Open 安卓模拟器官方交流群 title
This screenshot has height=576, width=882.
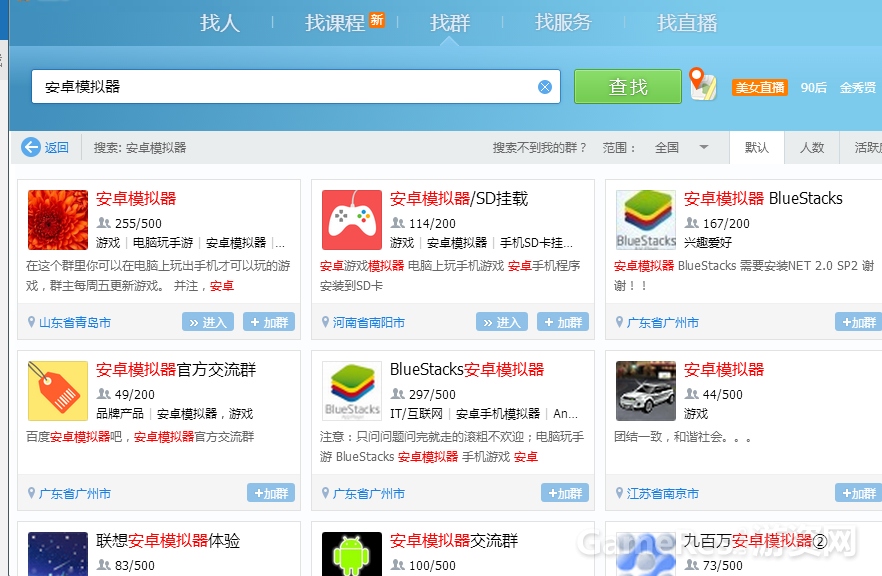pos(176,370)
